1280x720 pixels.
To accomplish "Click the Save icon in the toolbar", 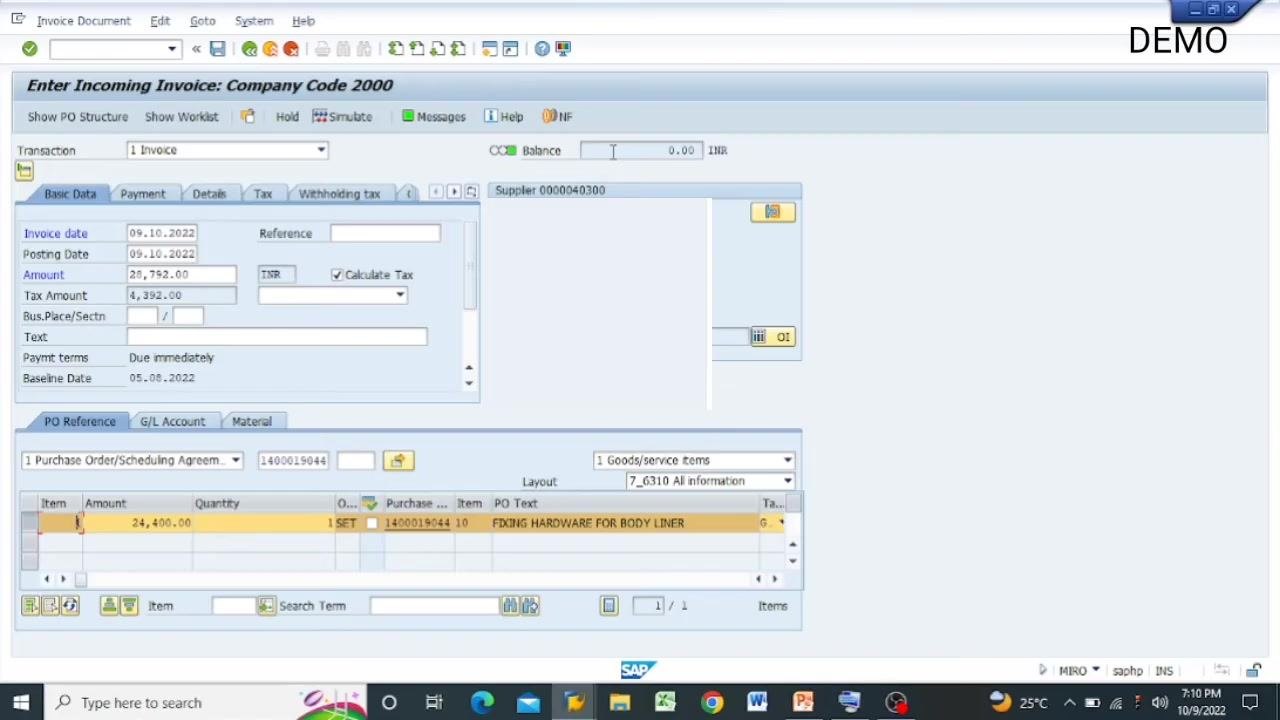I will click(x=217, y=49).
